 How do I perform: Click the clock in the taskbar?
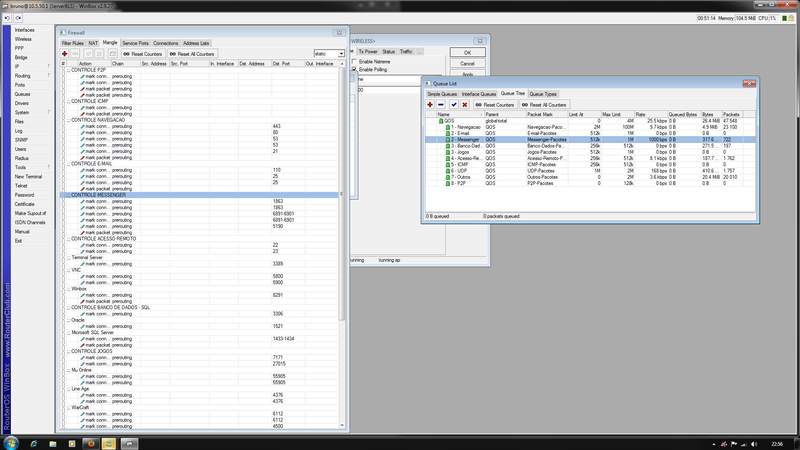coord(777,444)
